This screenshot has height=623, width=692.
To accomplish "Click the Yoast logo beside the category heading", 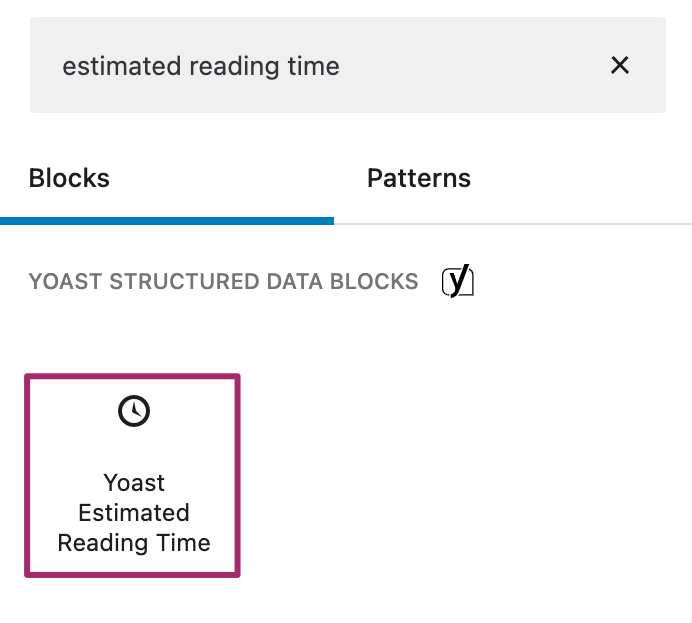I will pyautogui.click(x=457, y=282).
